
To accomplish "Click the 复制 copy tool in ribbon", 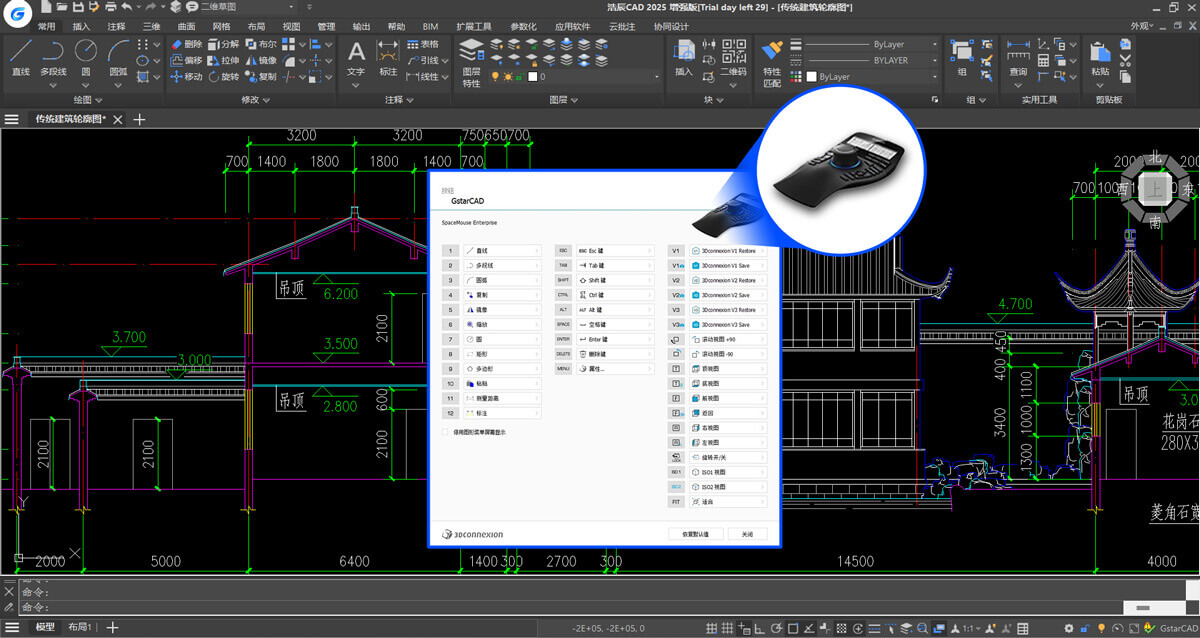I will (260, 76).
